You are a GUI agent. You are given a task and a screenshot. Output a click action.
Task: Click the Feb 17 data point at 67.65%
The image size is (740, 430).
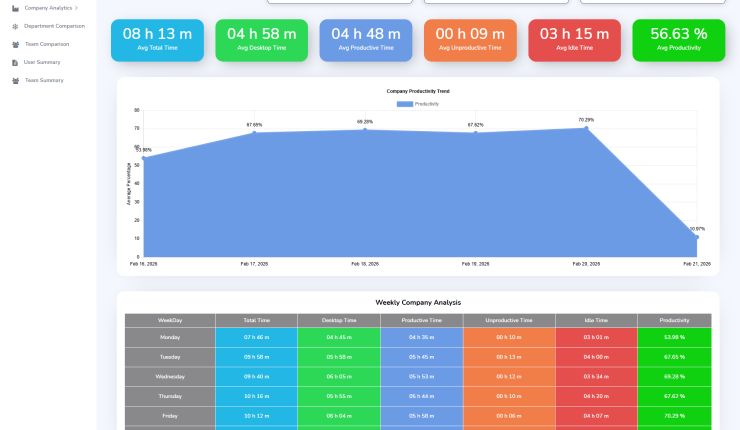(x=254, y=133)
